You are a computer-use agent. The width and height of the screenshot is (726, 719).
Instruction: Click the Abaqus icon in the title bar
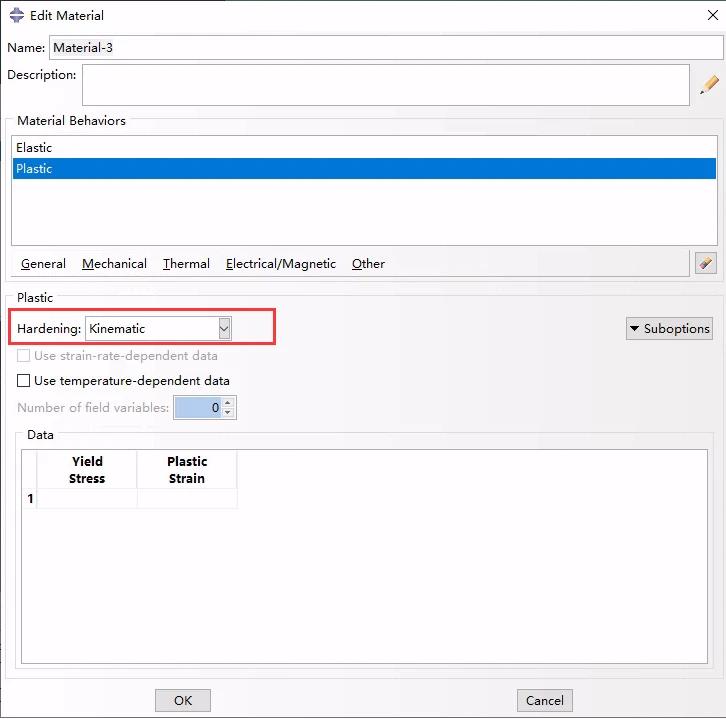click(17, 15)
